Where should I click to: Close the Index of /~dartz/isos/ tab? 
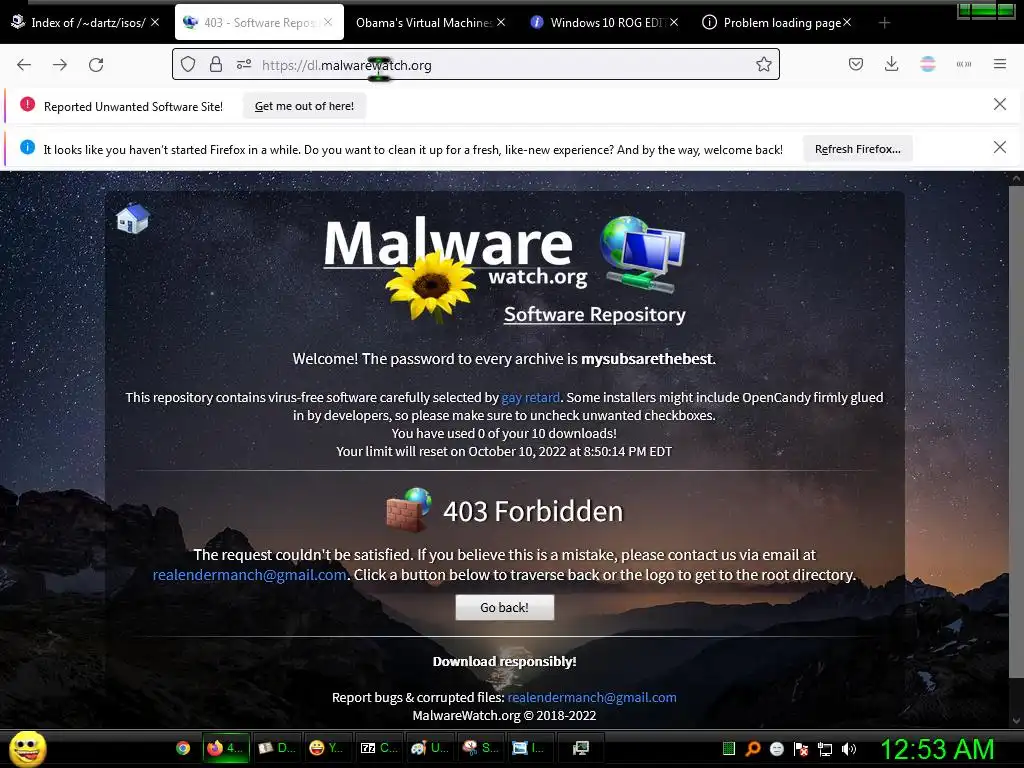pos(155,22)
